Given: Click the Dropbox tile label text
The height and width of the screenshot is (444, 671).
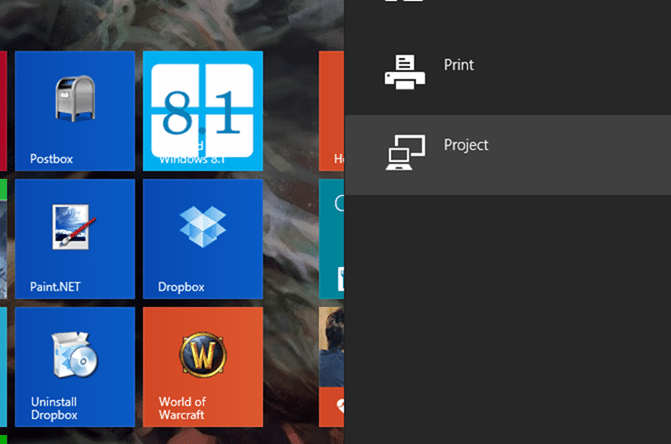Looking at the screenshot, I should click(181, 287).
